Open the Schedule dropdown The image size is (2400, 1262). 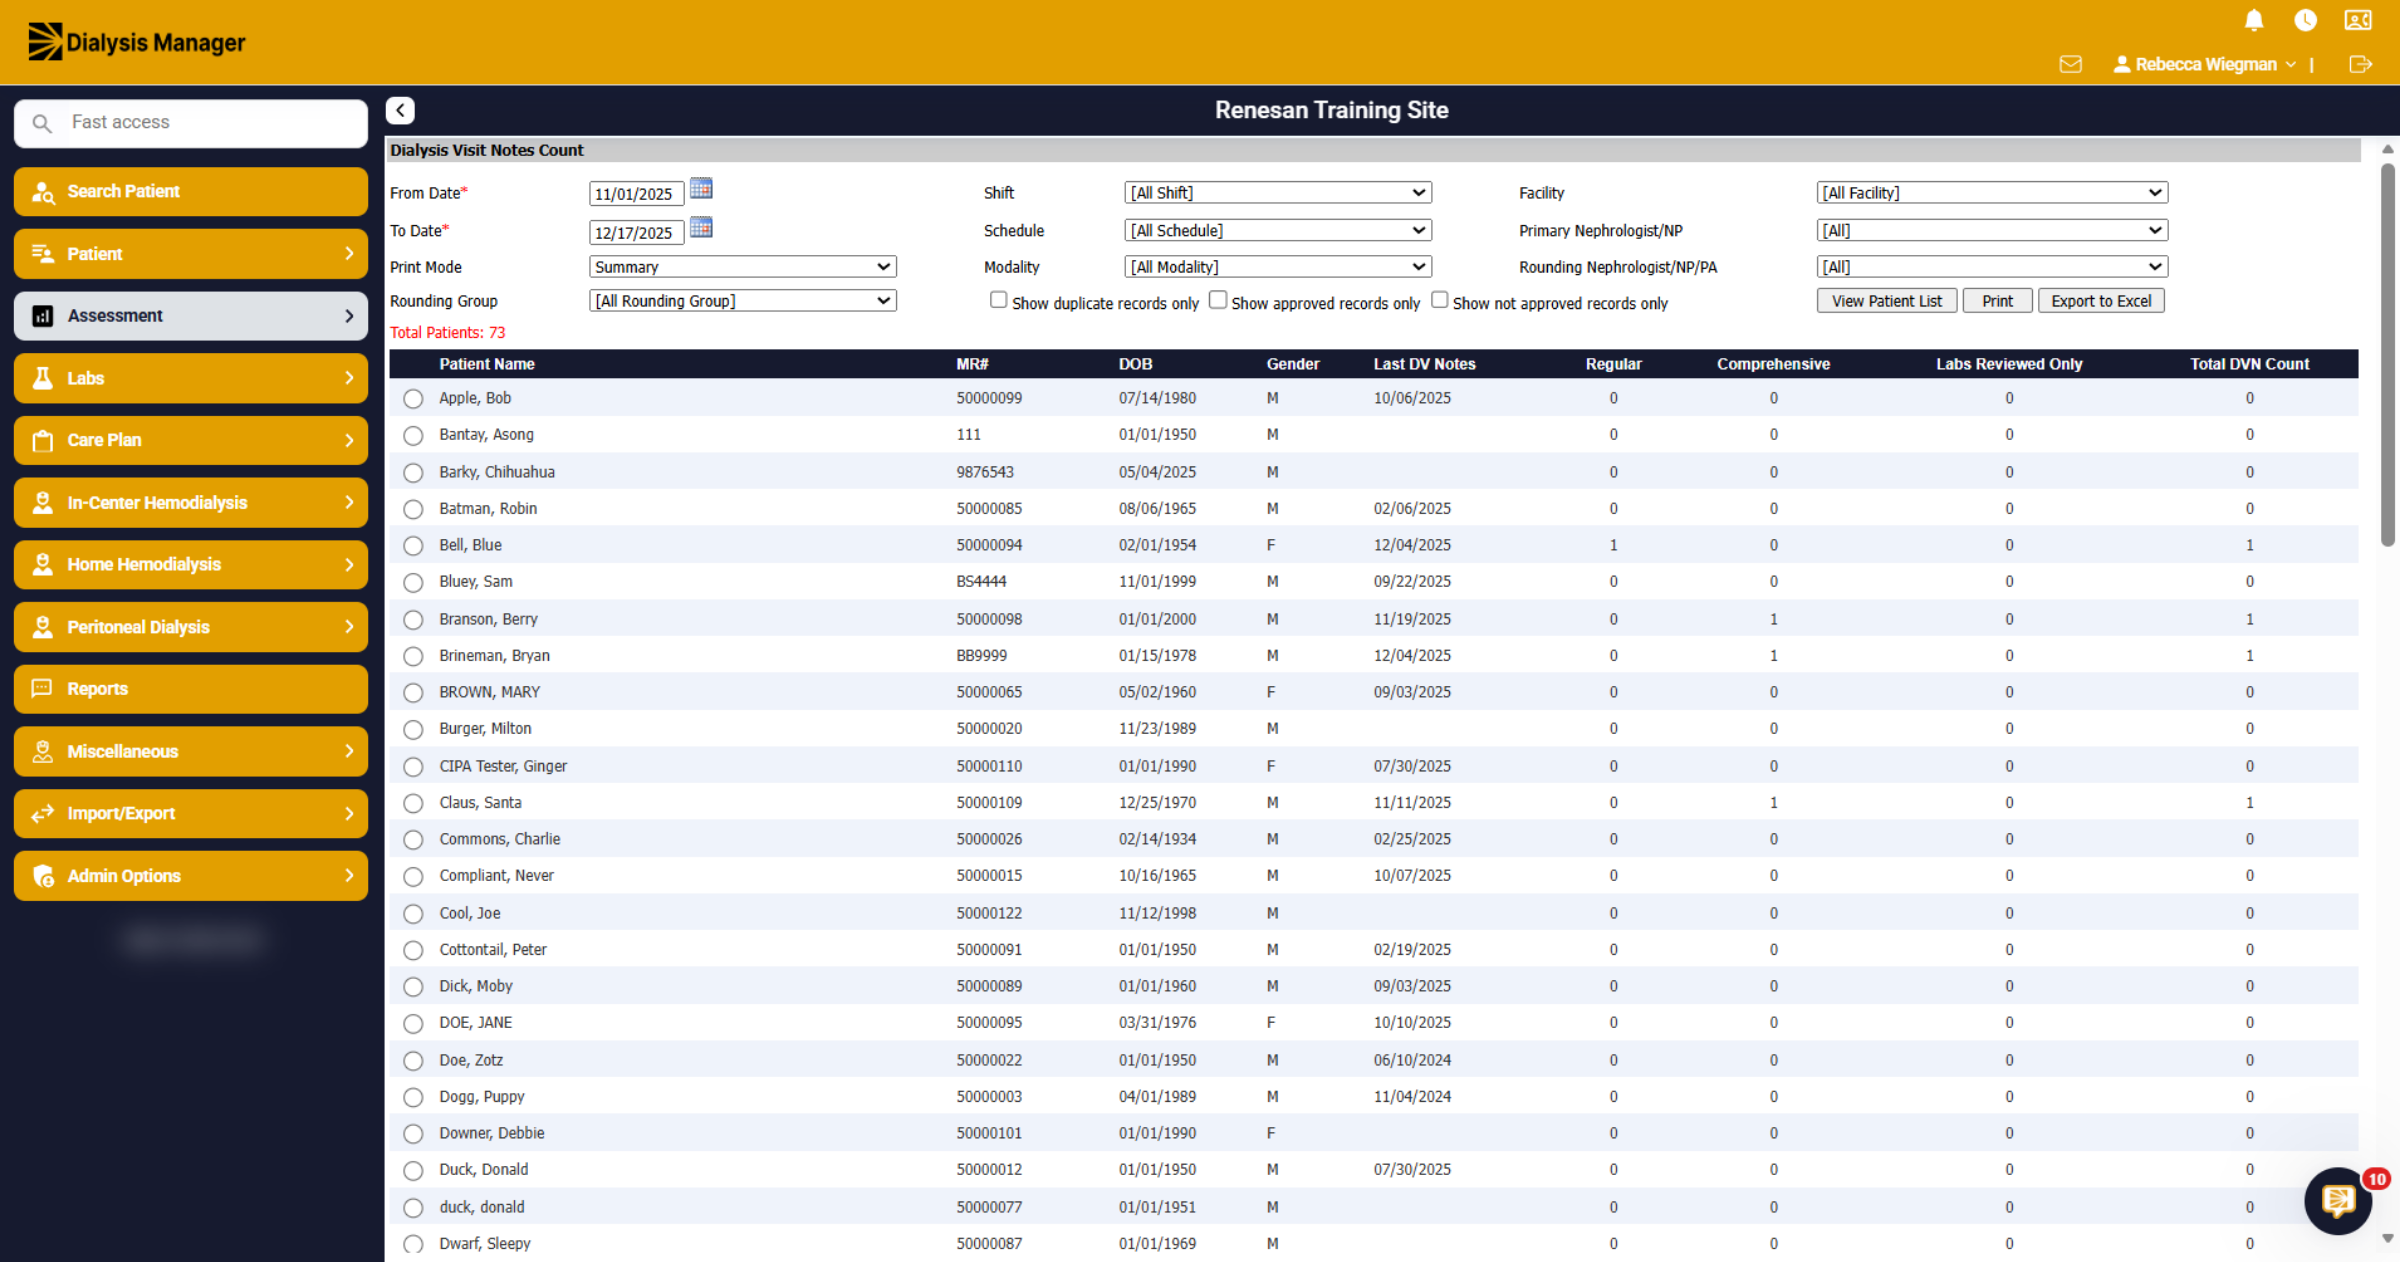[x=1278, y=230]
